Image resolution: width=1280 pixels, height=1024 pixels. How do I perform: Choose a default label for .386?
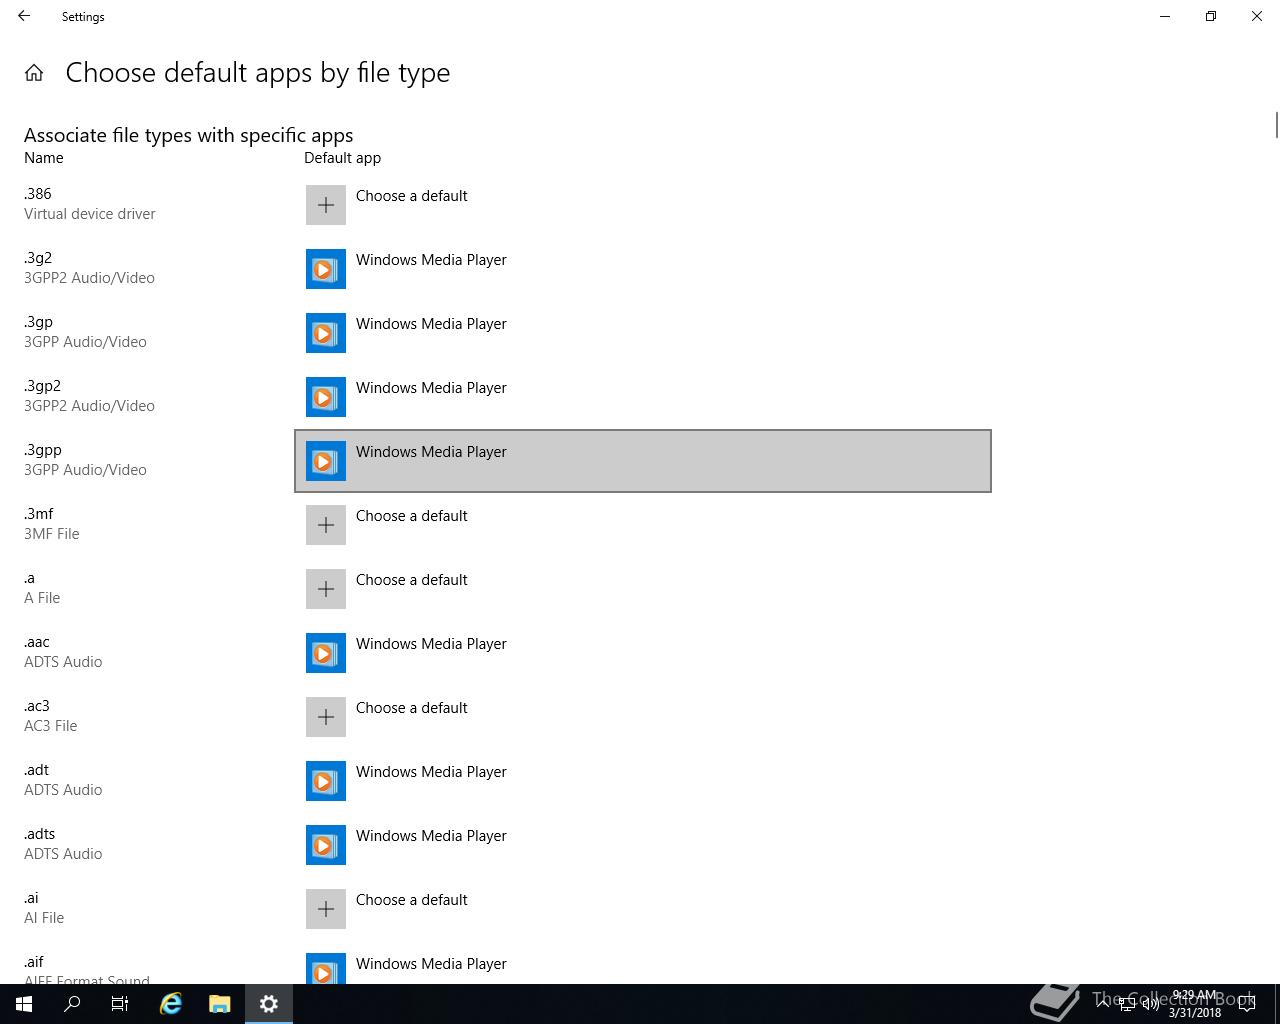pos(412,196)
